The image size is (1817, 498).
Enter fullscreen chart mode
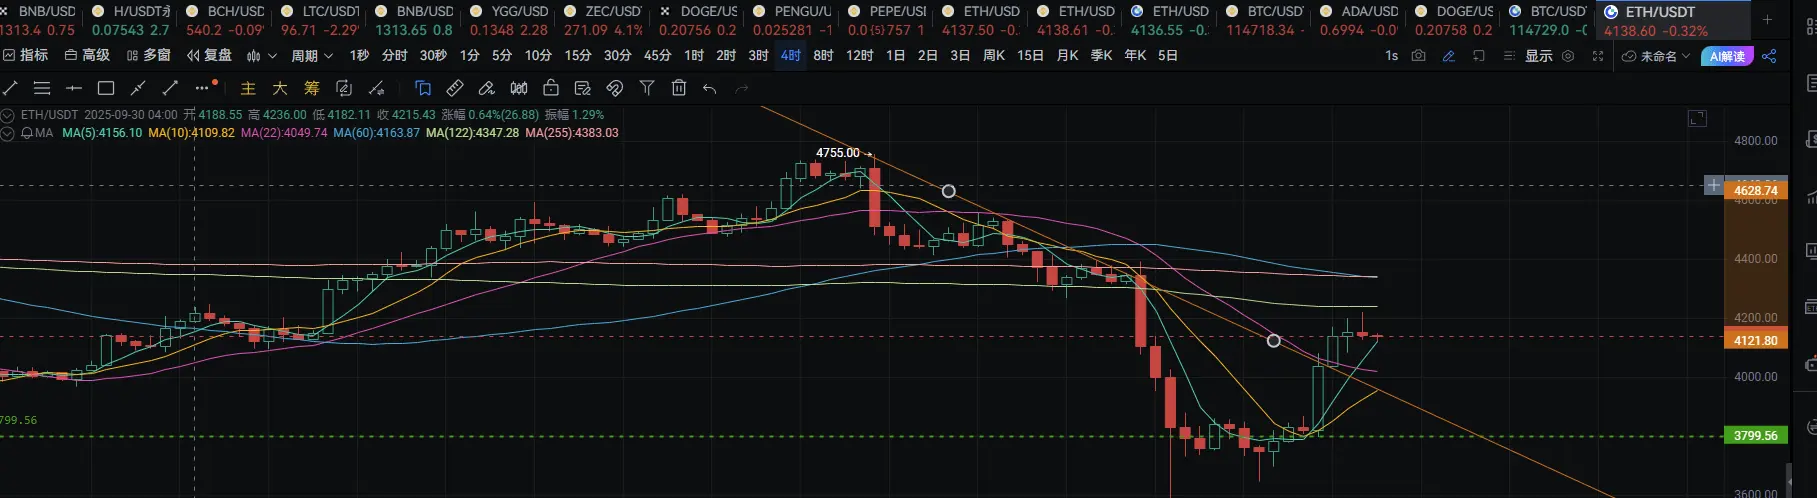click(1598, 56)
